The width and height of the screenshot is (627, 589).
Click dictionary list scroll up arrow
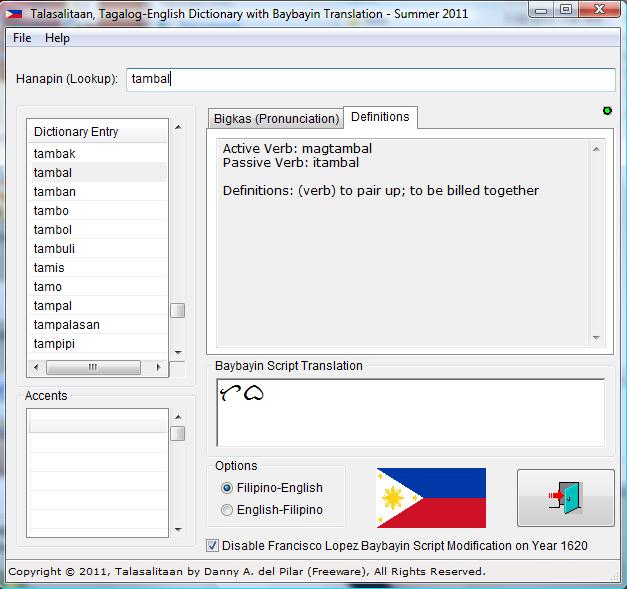tap(178, 127)
